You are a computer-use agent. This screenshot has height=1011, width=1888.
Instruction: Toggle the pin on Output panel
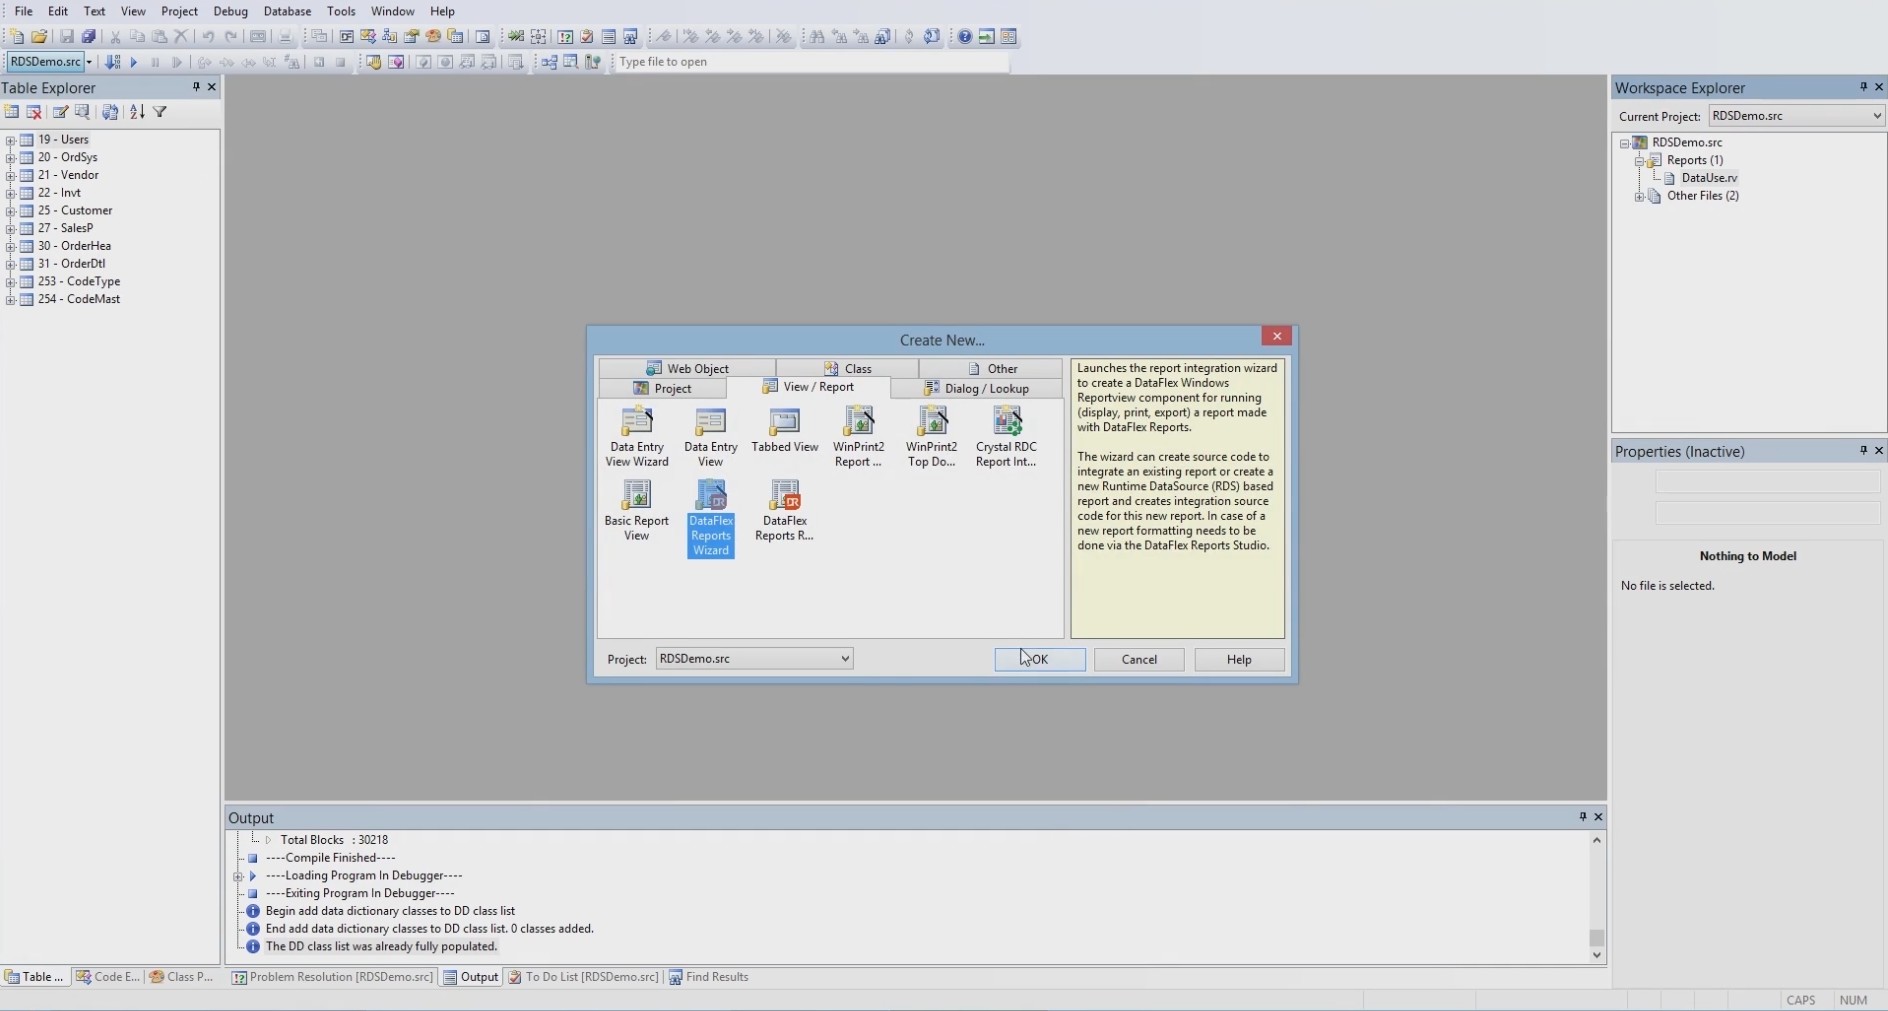click(x=1582, y=817)
